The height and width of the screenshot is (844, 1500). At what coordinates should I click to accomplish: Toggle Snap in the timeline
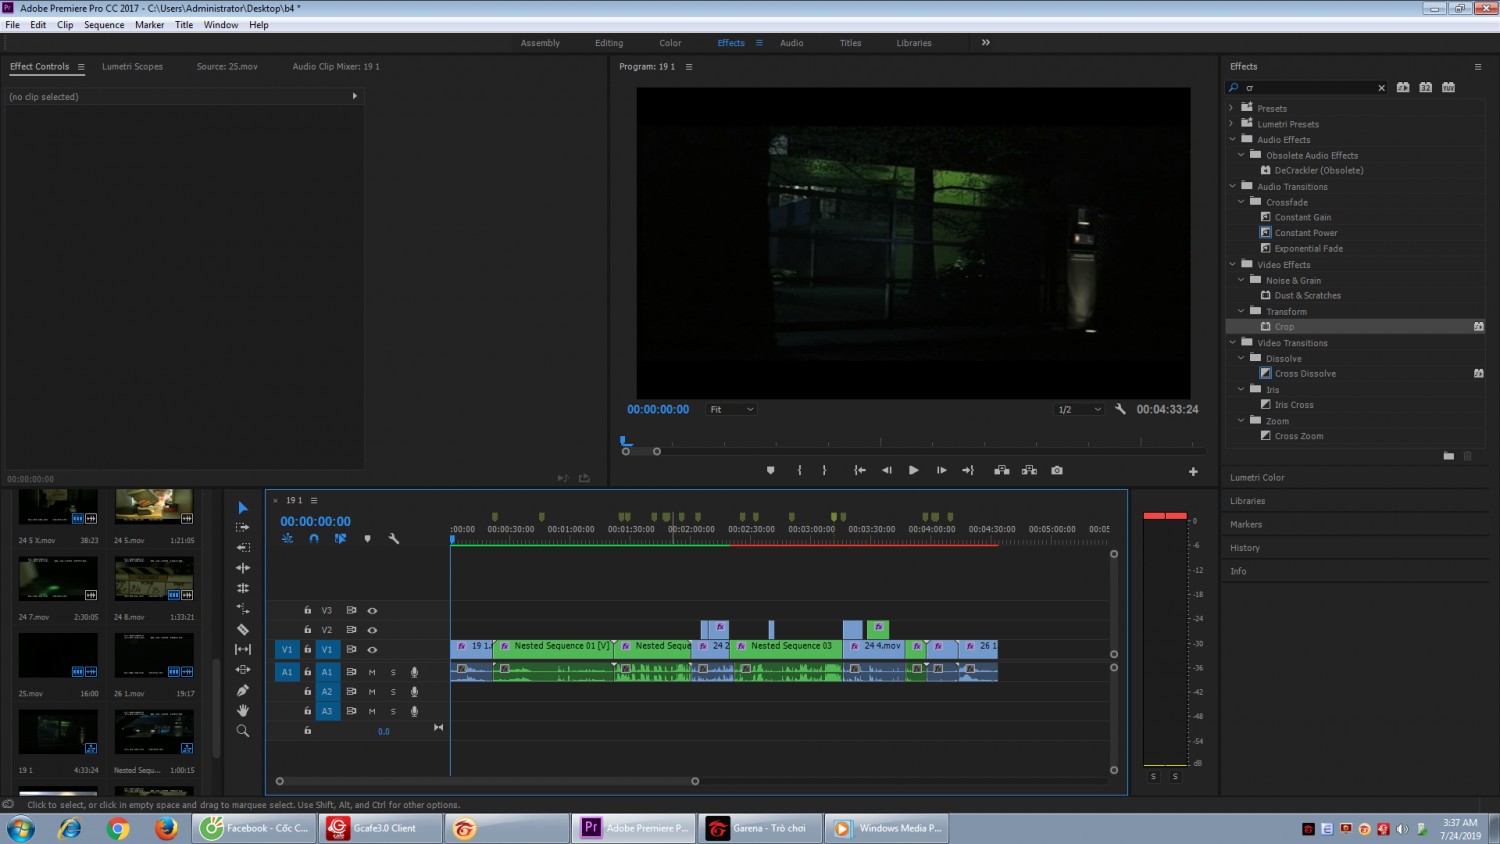[x=314, y=538]
